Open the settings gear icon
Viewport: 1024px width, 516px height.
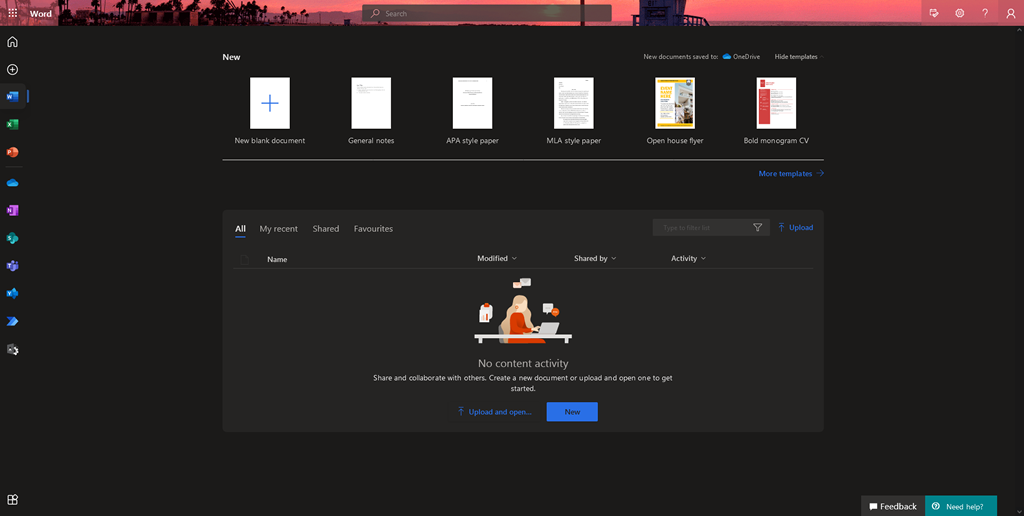coord(959,13)
